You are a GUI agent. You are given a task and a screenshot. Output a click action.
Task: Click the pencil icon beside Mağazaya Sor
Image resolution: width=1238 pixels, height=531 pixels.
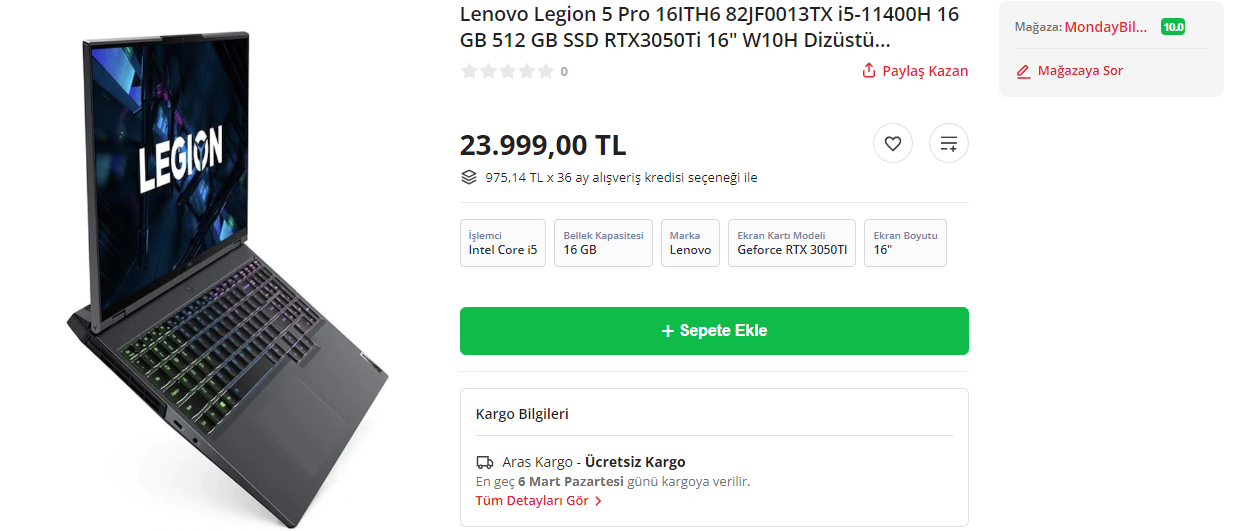pyautogui.click(x=1023, y=71)
